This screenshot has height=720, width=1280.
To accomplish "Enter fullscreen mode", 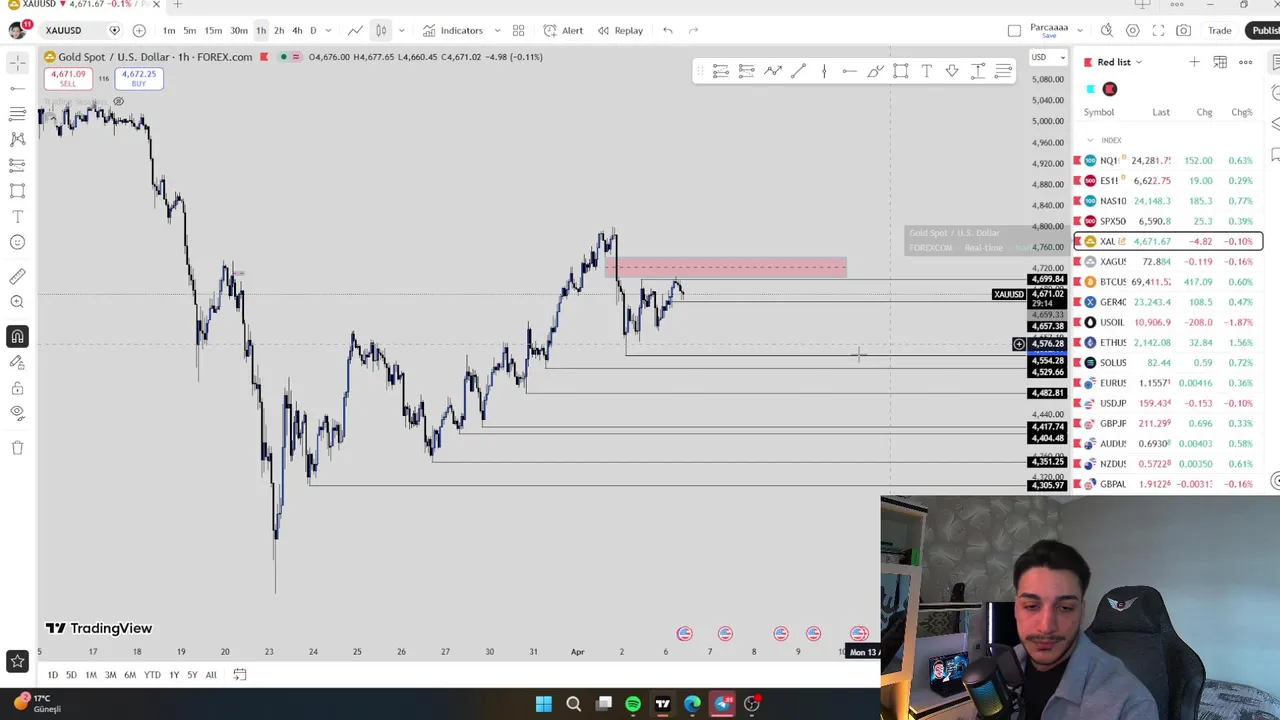I will [x=1158, y=30].
